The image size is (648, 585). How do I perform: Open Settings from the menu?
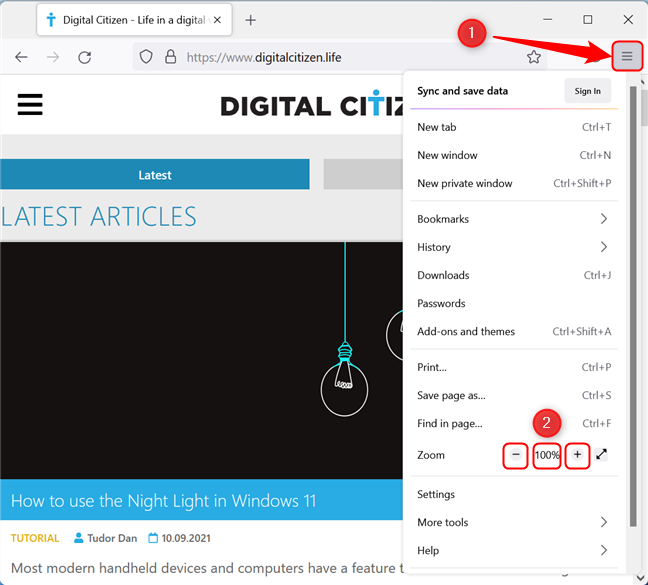[514, 494]
